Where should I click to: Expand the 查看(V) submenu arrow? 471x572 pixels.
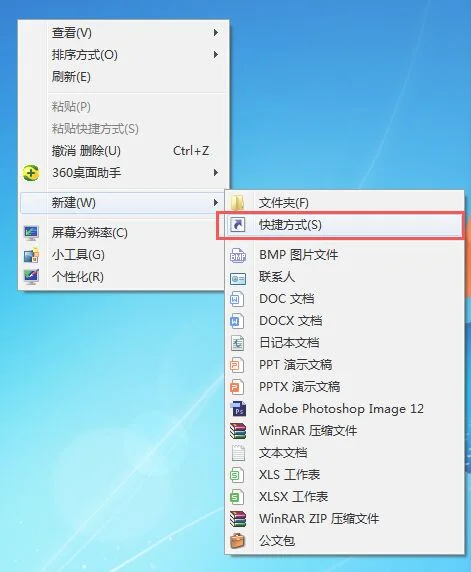pyautogui.click(x=216, y=32)
